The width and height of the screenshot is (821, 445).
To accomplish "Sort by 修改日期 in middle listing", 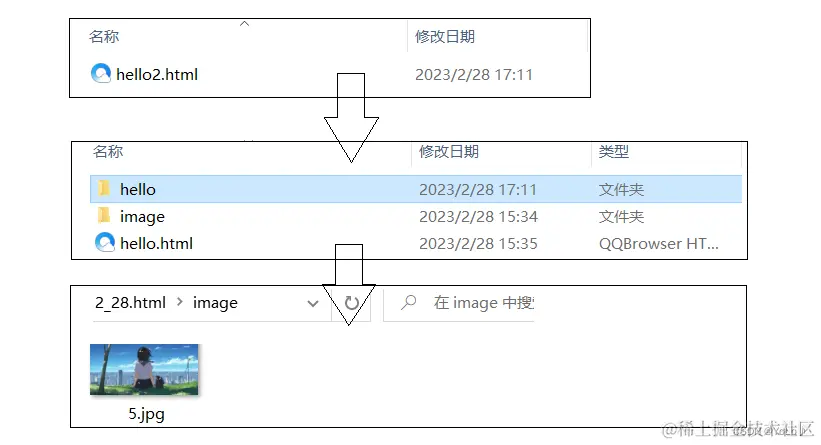I will tap(449, 152).
